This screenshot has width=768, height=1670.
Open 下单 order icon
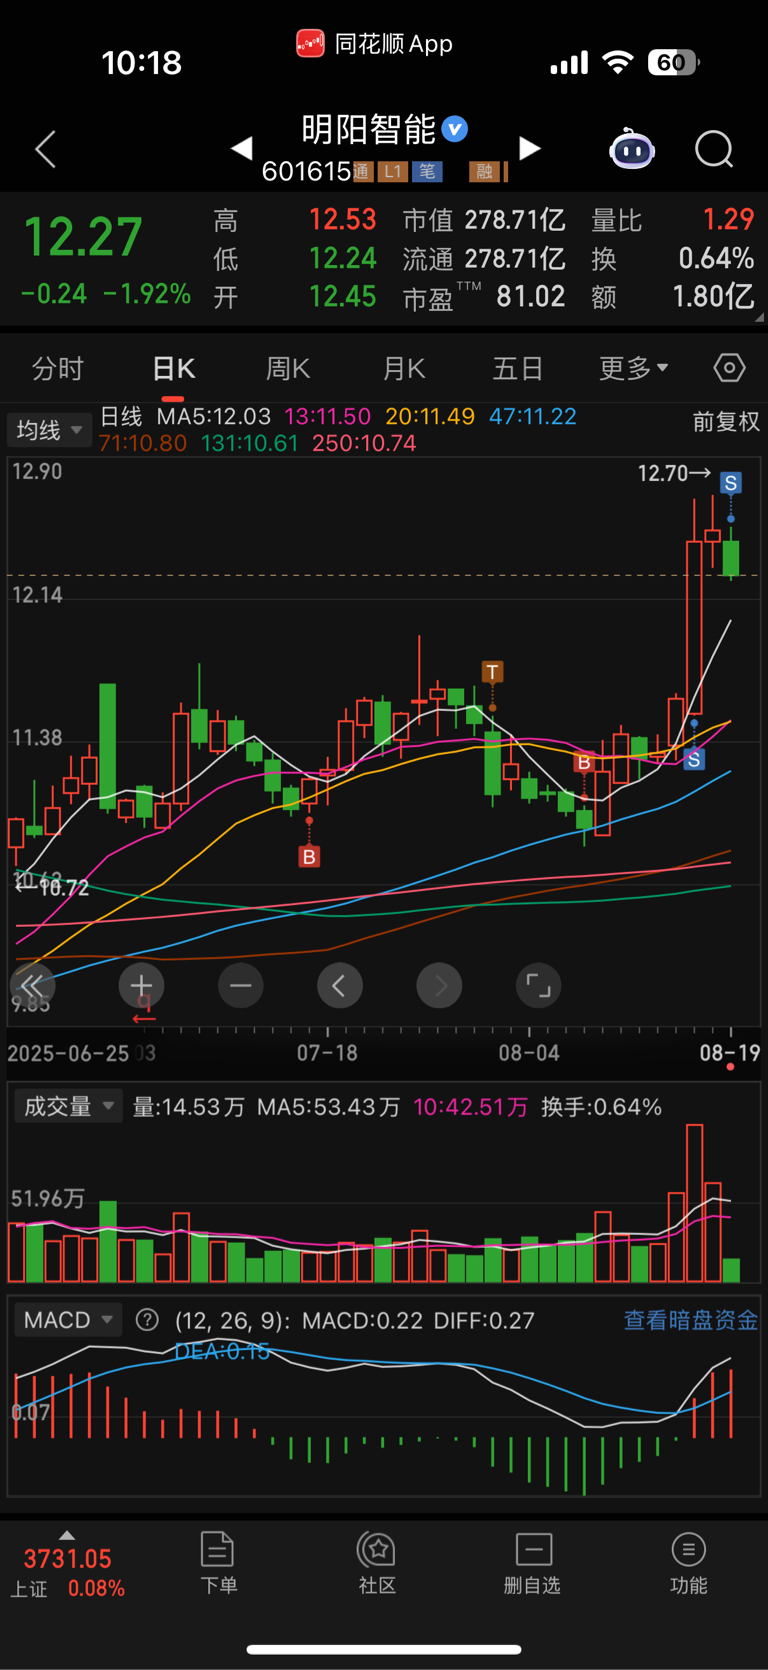(218, 1562)
